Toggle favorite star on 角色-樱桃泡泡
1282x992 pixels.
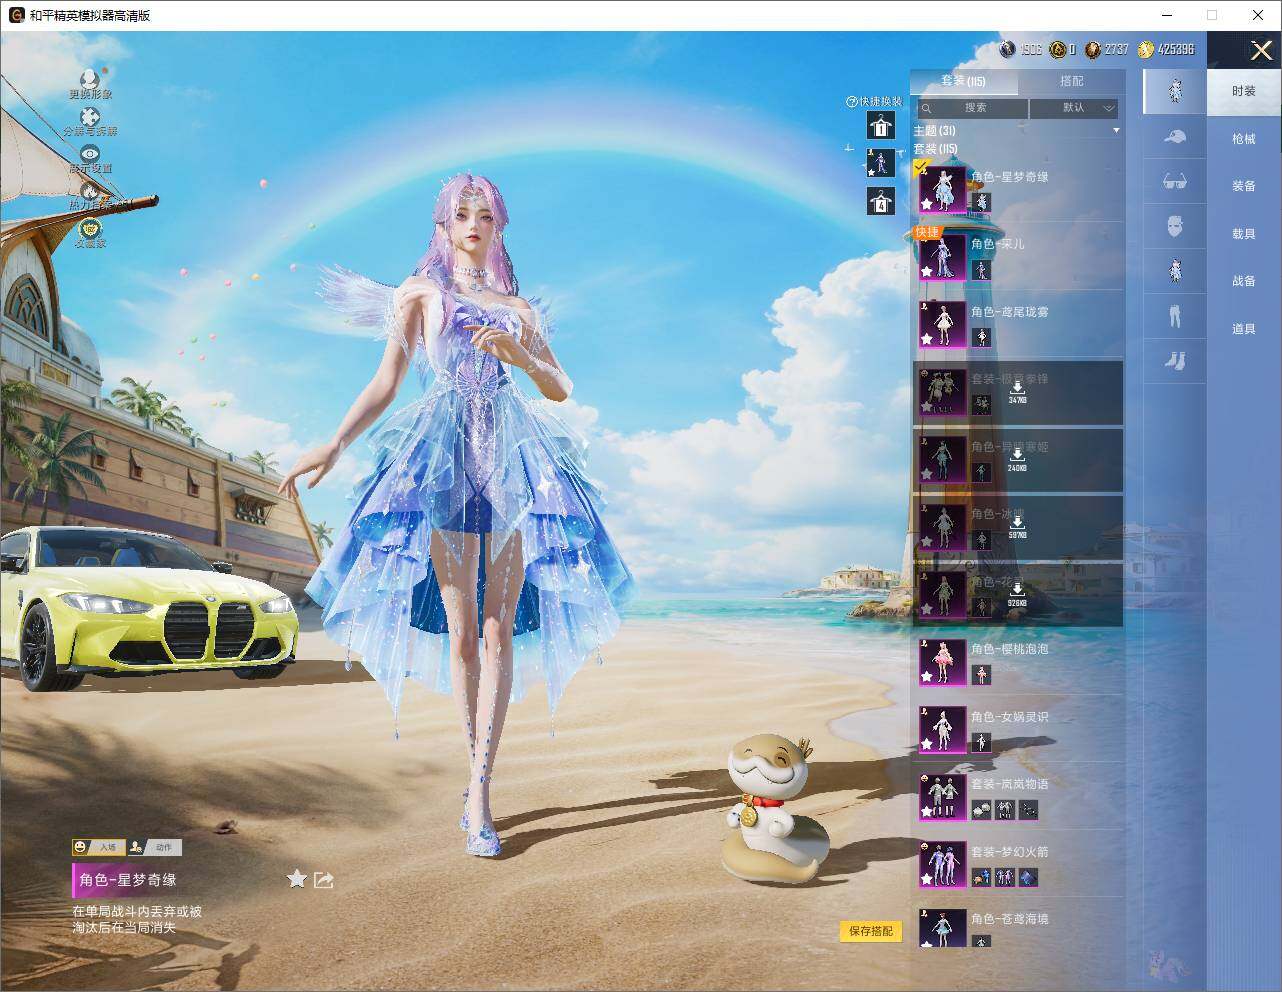tap(927, 677)
